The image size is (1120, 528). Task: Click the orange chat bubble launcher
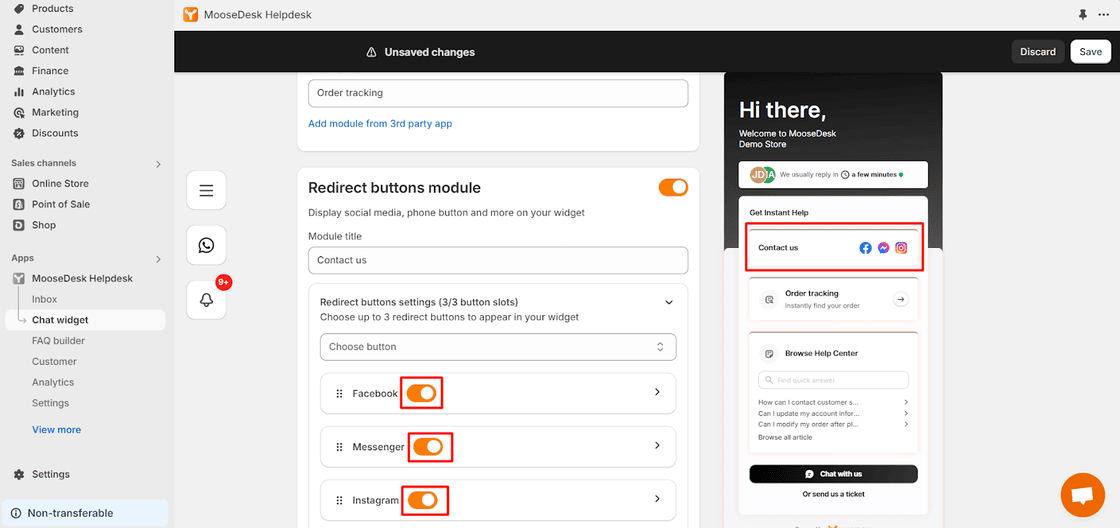click(x=1083, y=494)
